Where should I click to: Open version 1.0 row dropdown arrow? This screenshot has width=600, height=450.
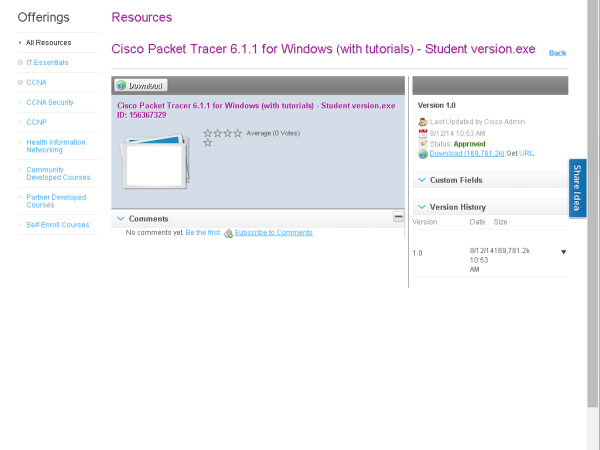pyautogui.click(x=563, y=252)
